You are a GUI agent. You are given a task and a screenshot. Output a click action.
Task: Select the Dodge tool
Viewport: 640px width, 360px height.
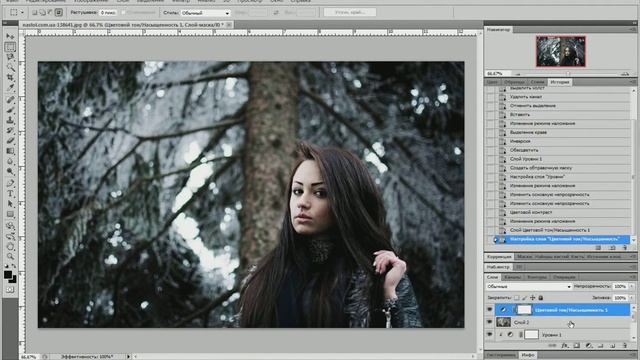(x=10, y=171)
